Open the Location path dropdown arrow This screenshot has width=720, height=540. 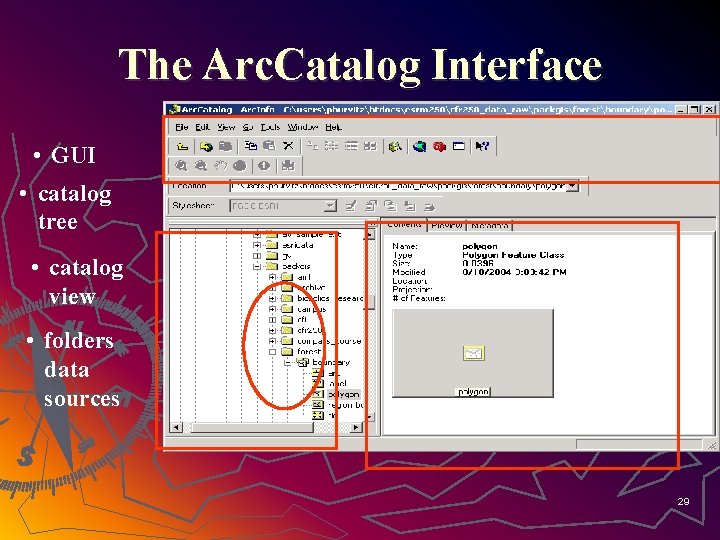(x=573, y=186)
